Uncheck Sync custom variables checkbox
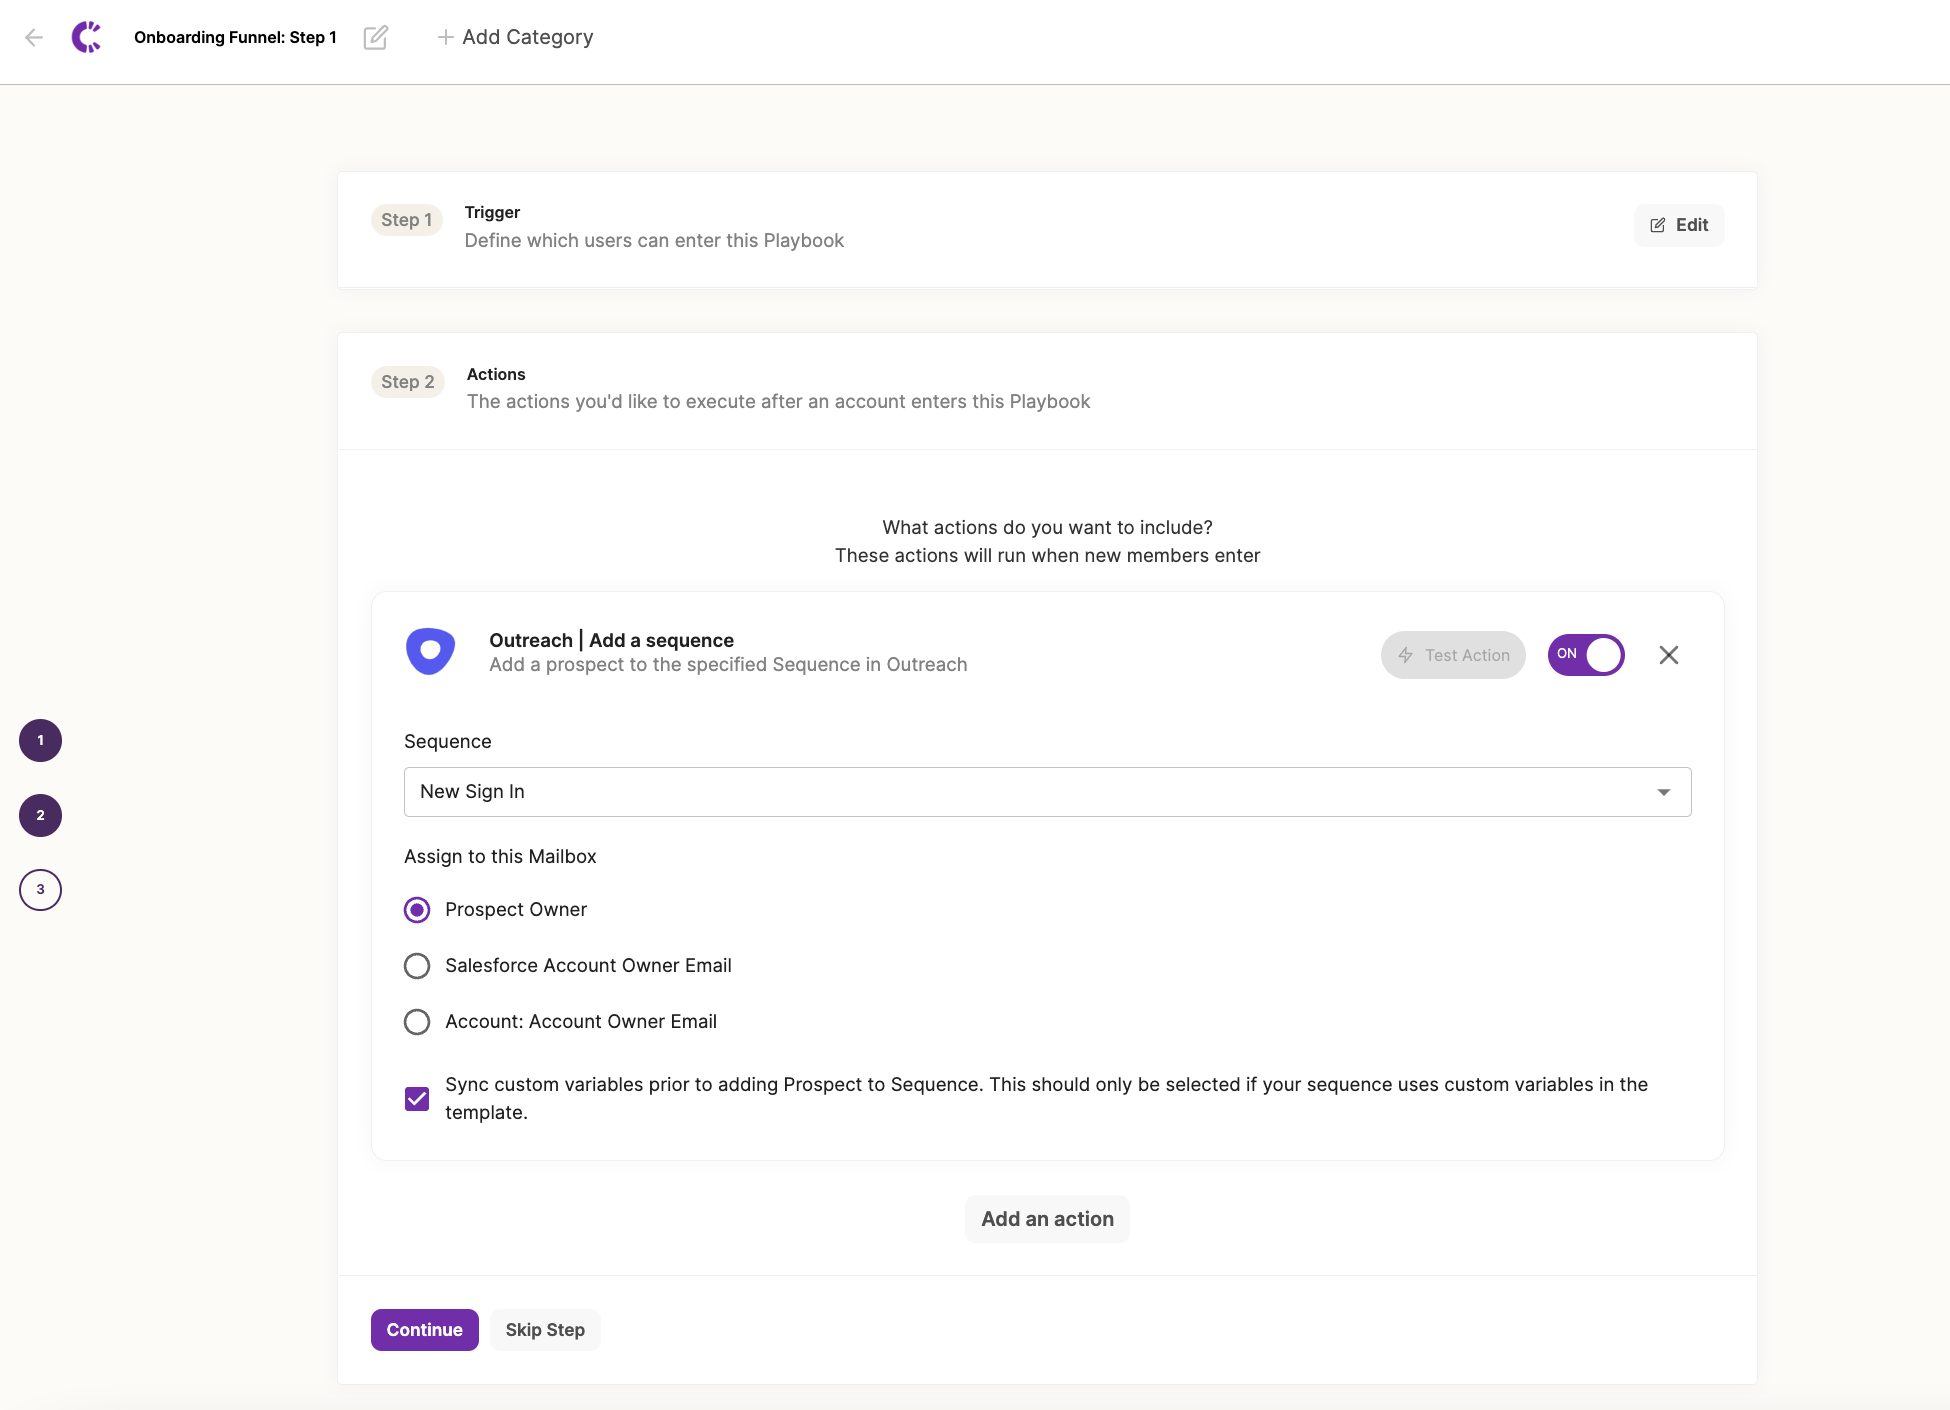1950x1410 pixels. pos(417,1099)
